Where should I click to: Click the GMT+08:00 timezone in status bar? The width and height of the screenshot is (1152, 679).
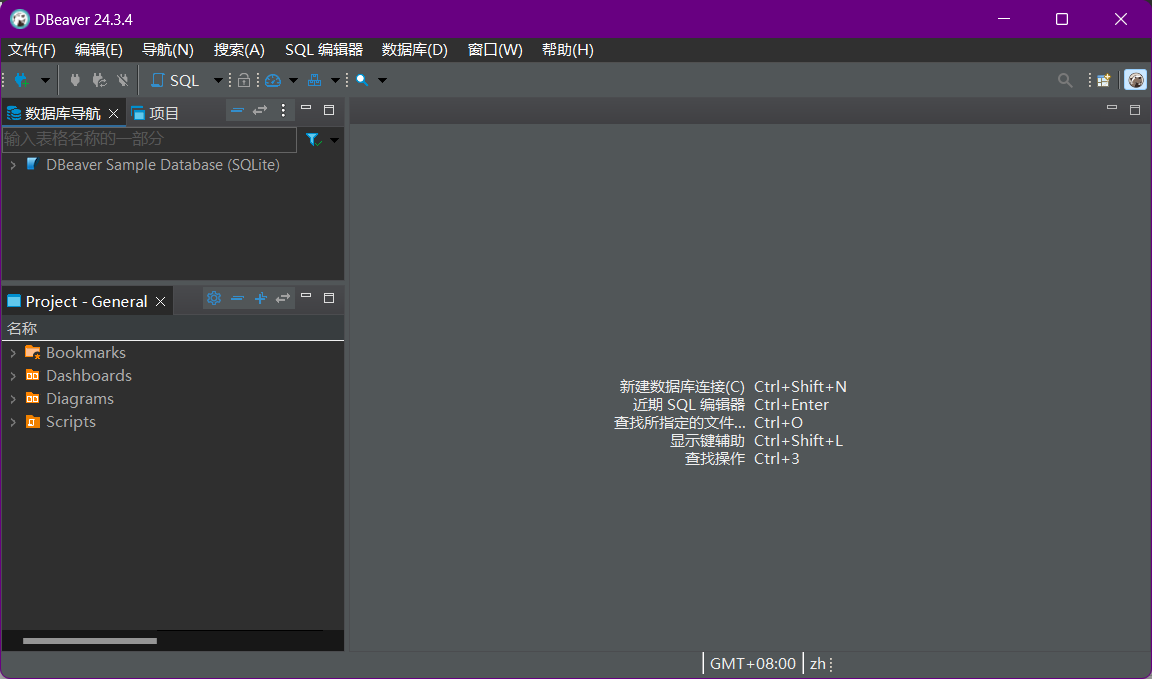click(x=752, y=664)
